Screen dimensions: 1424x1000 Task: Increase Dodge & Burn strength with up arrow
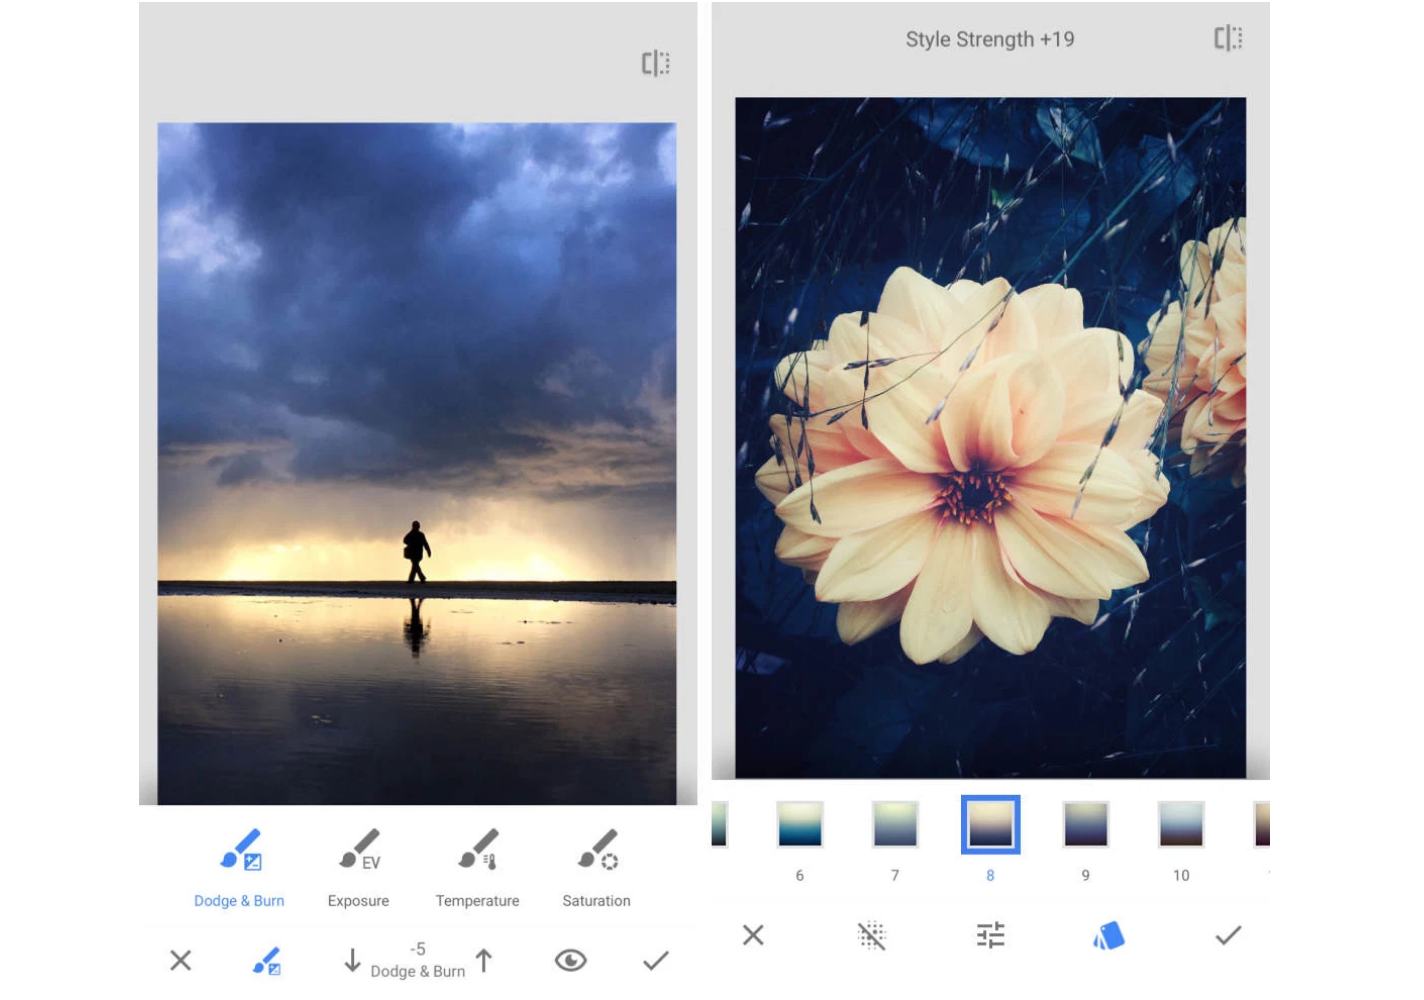tap(485, 961)
